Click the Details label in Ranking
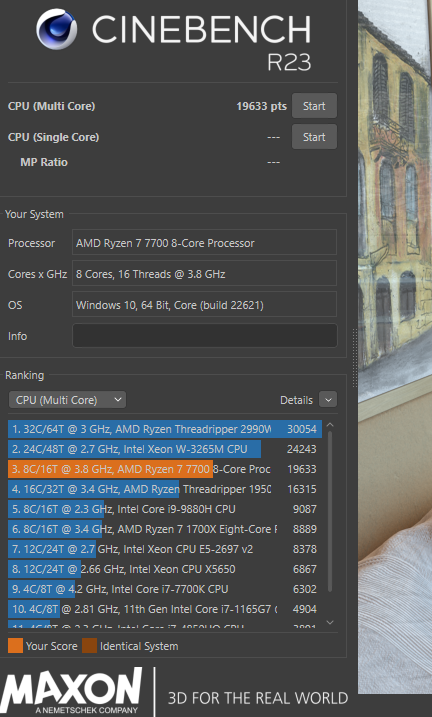The image size is (432, 717). tap(296, 400)
